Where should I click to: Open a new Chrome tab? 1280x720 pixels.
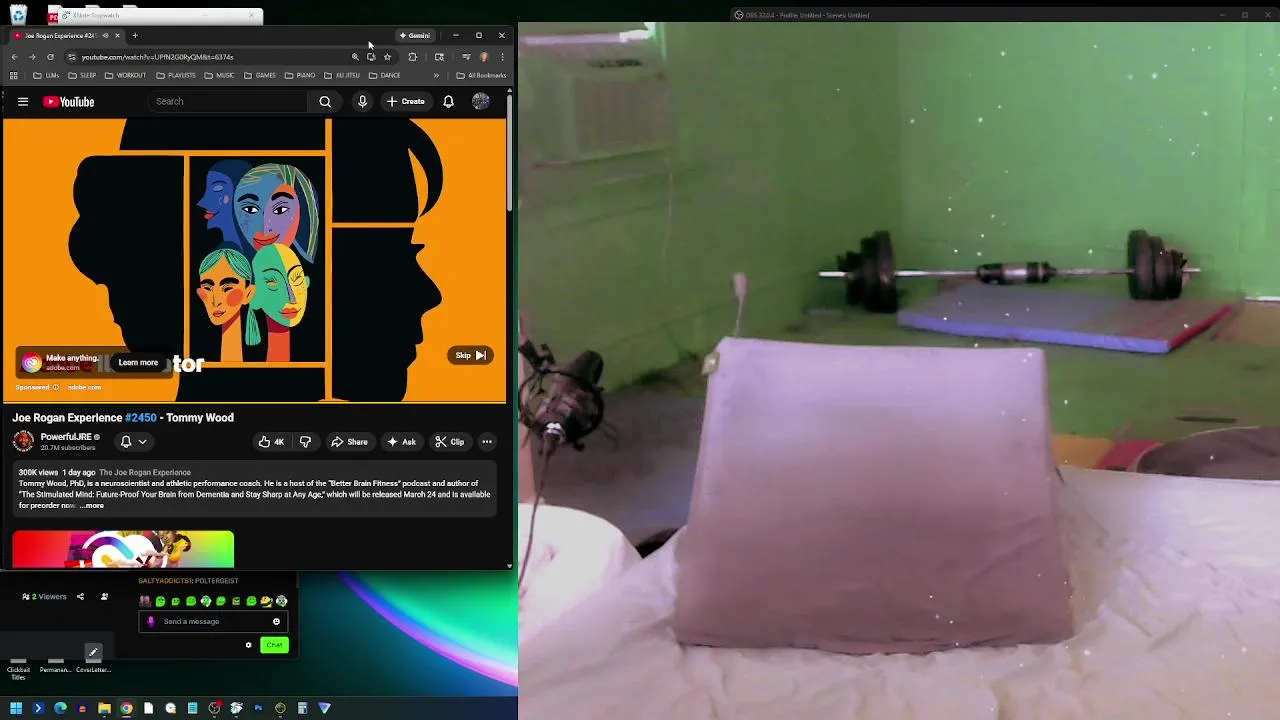pyautogui.click(x=135, y=35)
